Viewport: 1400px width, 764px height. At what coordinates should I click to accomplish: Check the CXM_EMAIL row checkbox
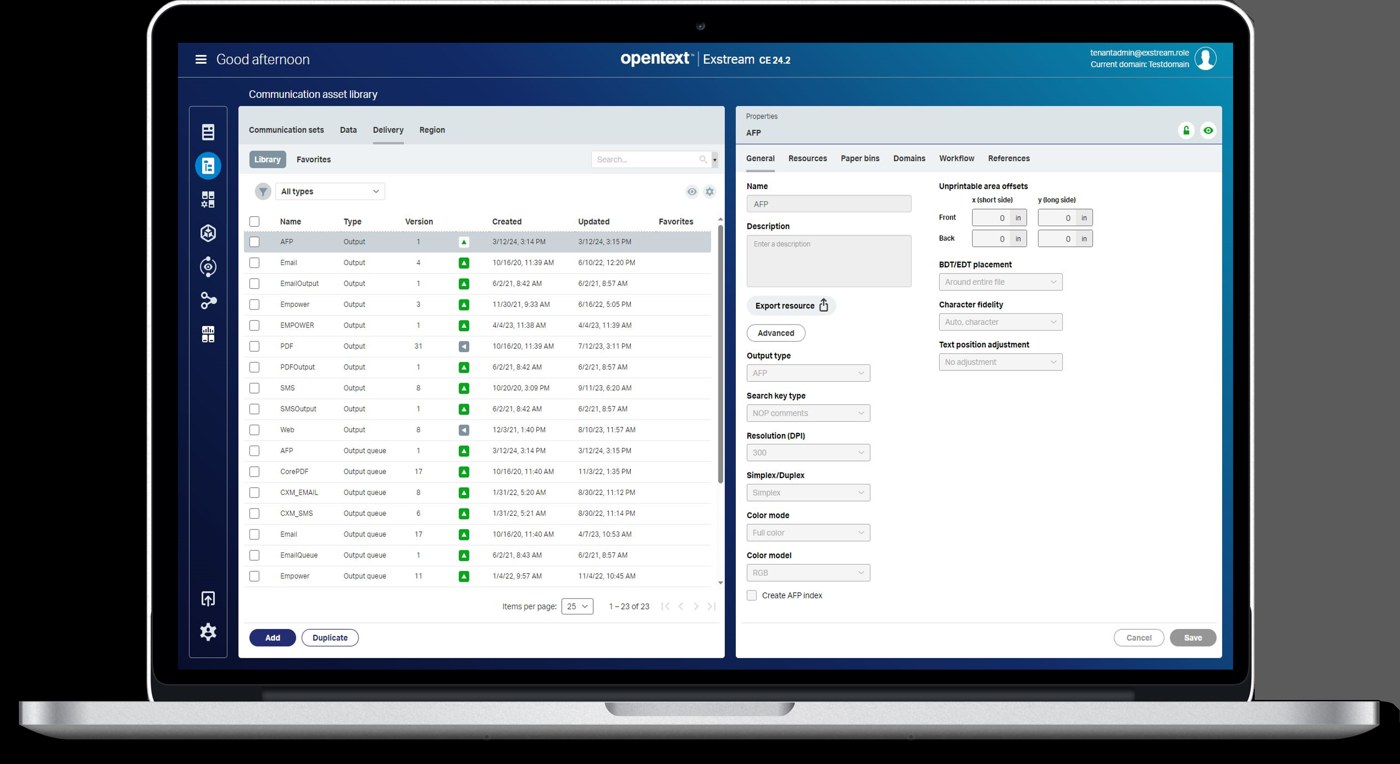pos(254,493)
